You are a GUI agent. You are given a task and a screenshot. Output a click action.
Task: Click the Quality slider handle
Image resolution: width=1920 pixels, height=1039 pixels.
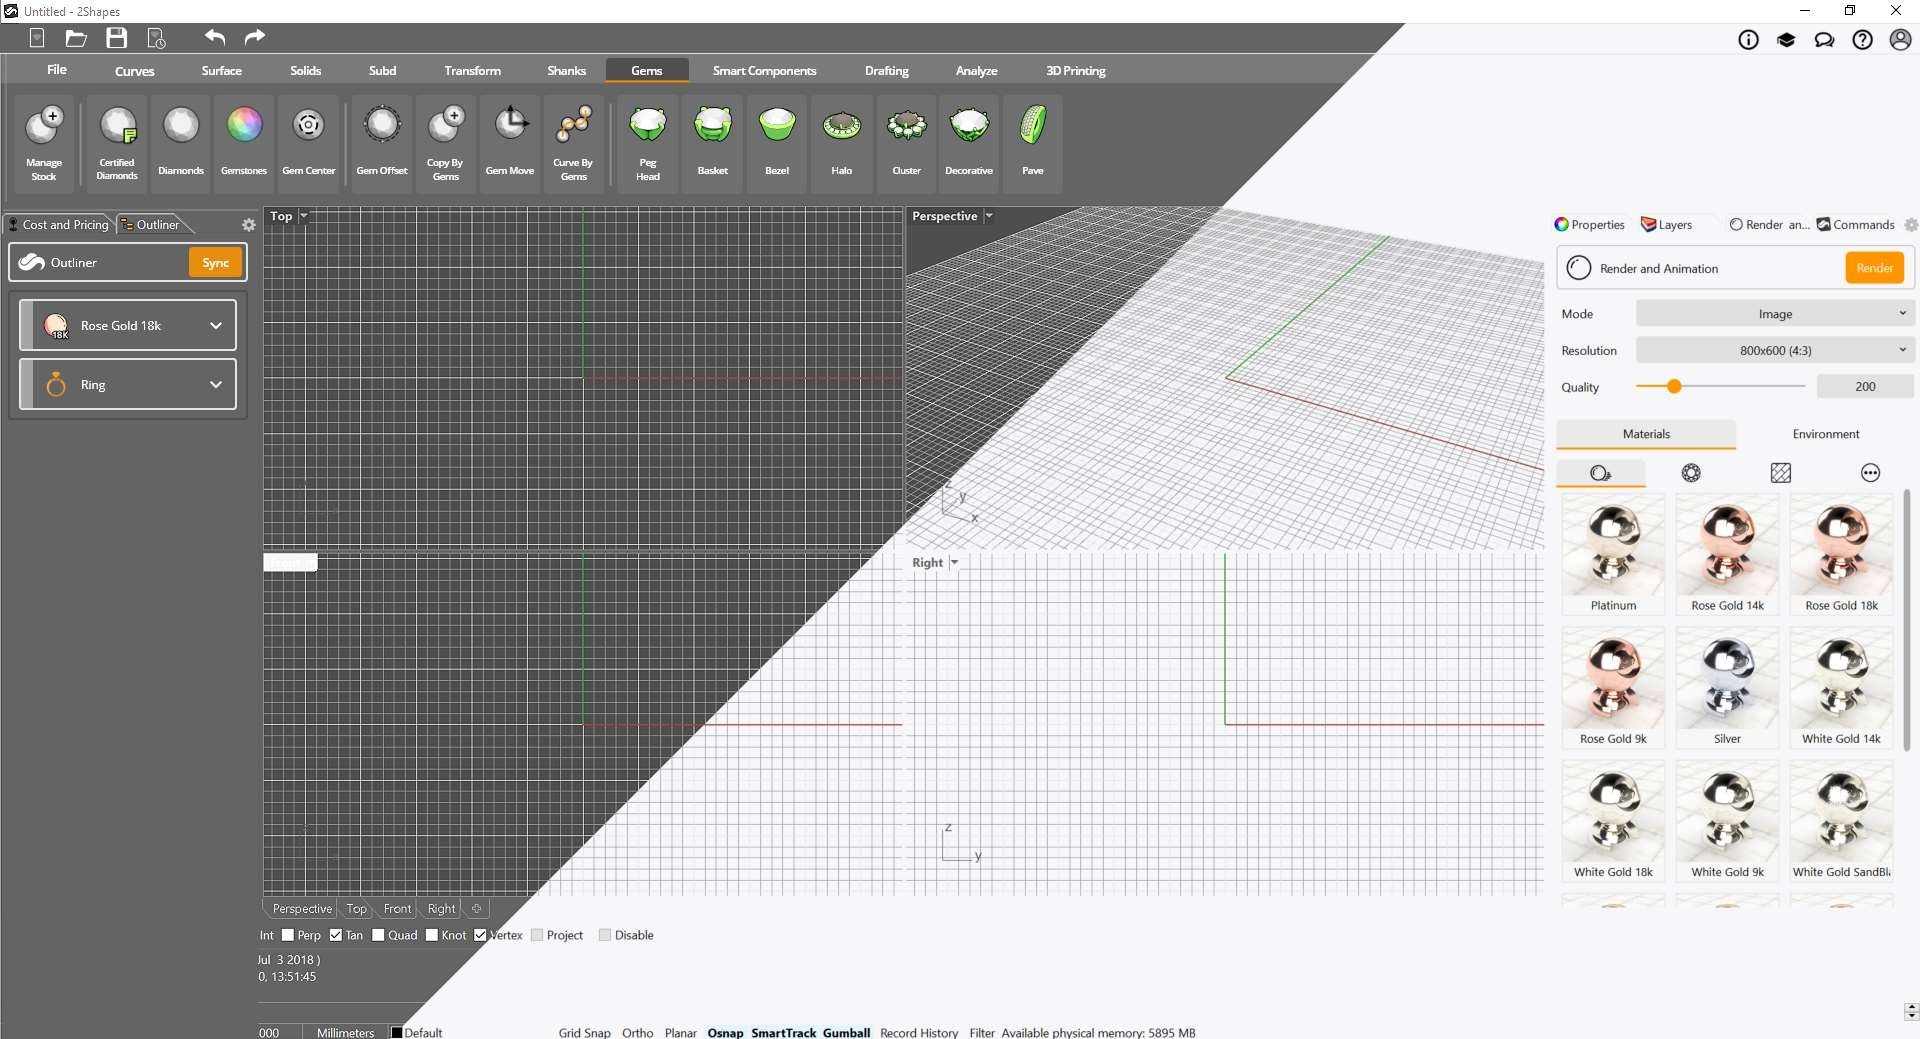click(x=1674, y=387)
